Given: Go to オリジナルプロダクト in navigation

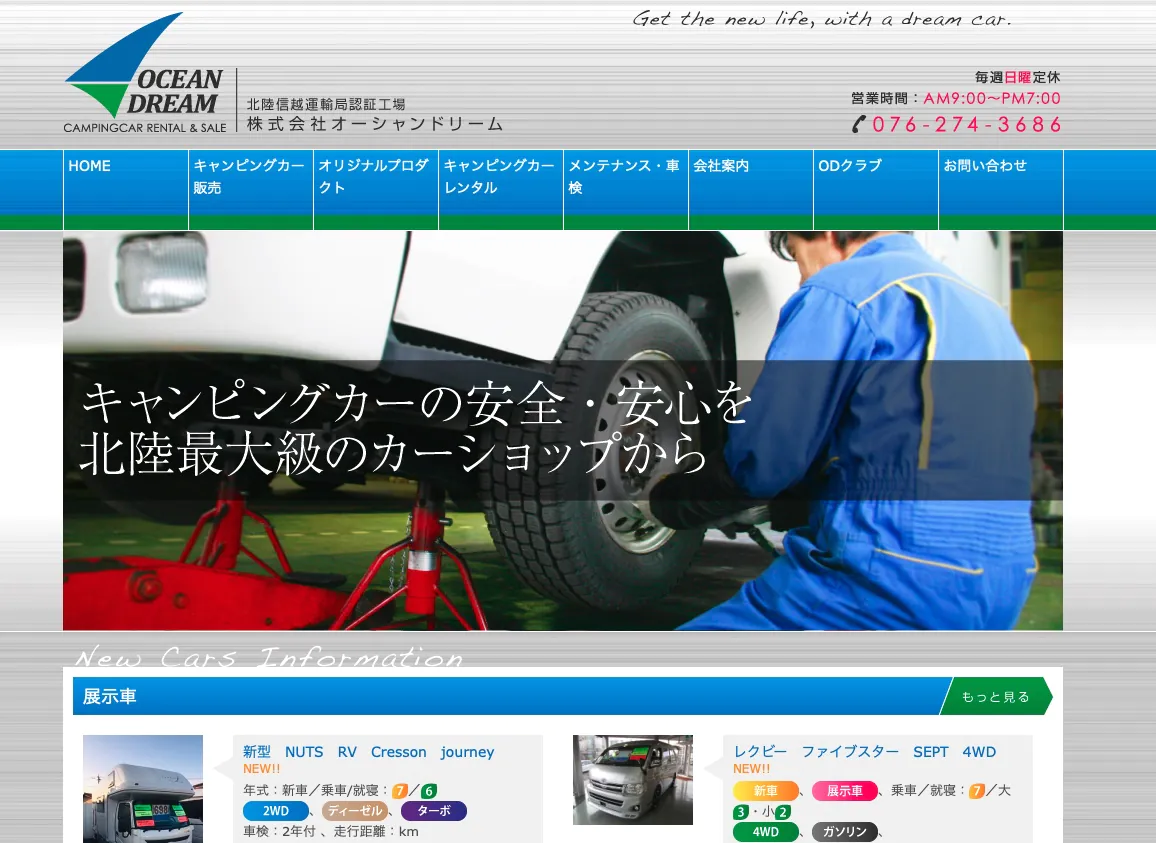Looking at the screenshot, I should 376,190.
